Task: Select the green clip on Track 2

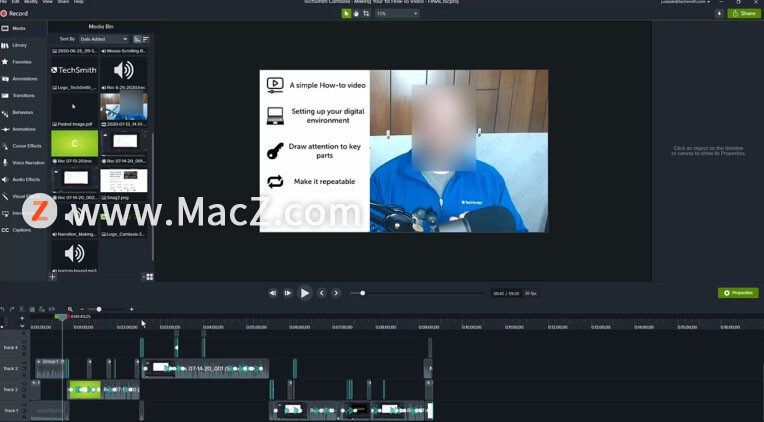Action: pos(85,390)
